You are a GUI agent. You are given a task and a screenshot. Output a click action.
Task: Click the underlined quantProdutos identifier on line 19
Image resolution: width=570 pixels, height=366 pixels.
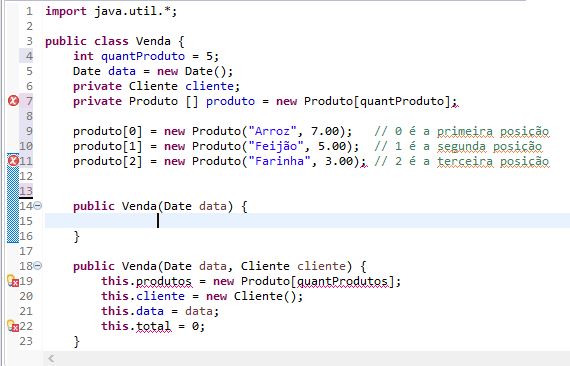click(x=343, y=281)
